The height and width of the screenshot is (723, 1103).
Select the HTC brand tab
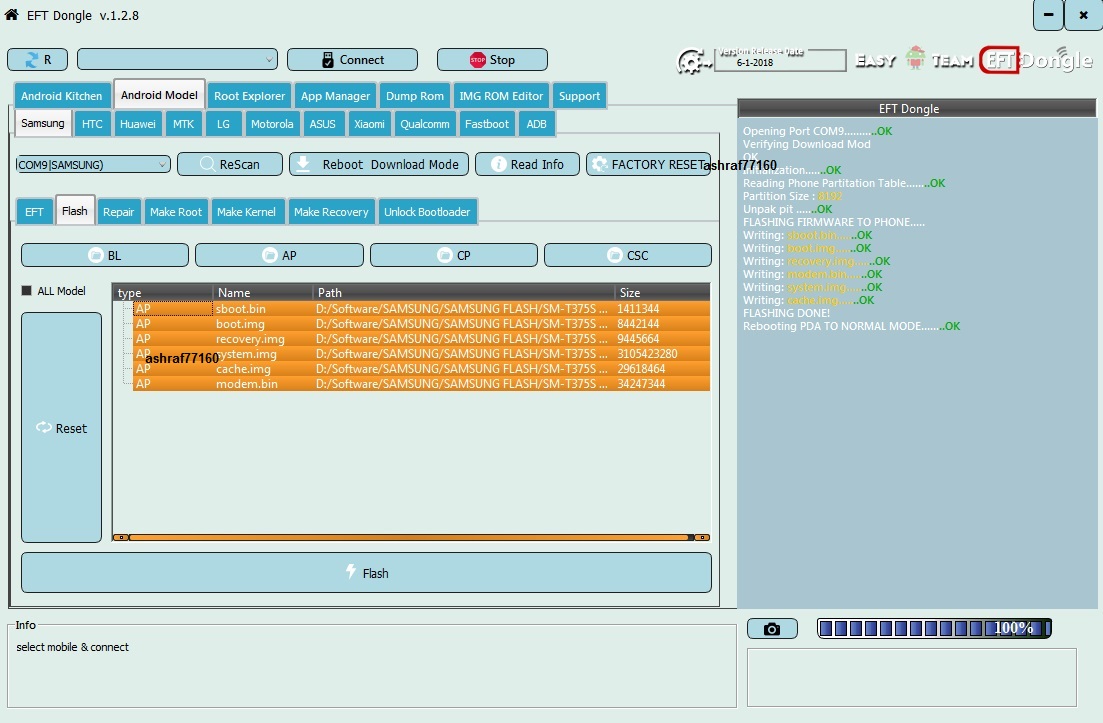(x=92, y=124)
